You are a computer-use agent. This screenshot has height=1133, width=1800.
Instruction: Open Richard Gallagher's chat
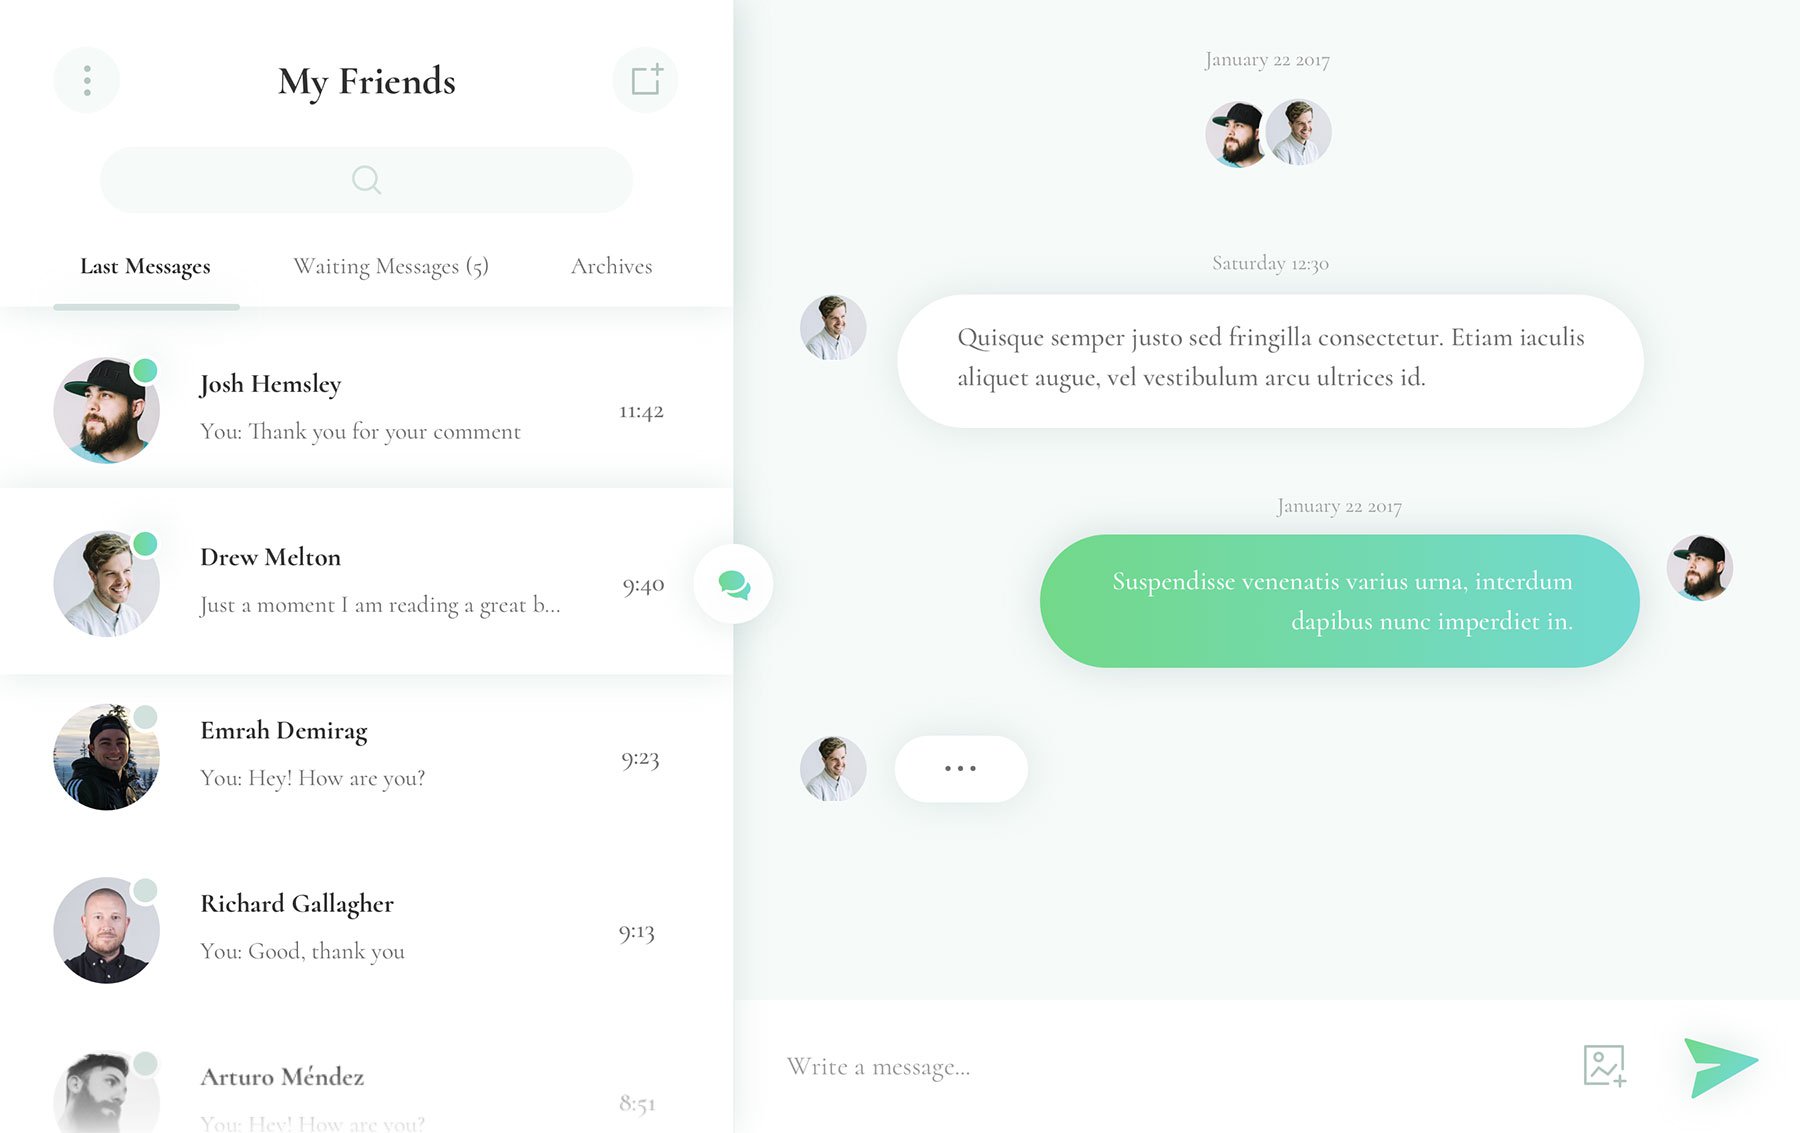coord(366,930)
